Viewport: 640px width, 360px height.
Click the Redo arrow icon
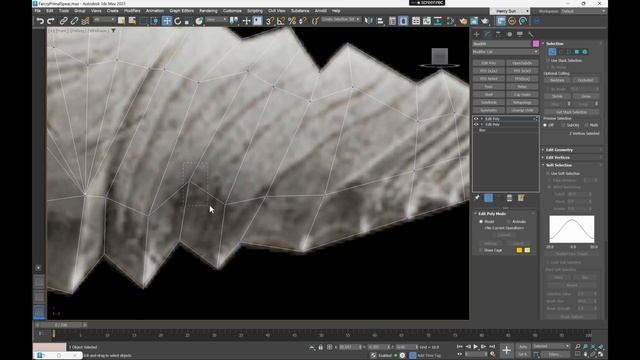[51, 21]
